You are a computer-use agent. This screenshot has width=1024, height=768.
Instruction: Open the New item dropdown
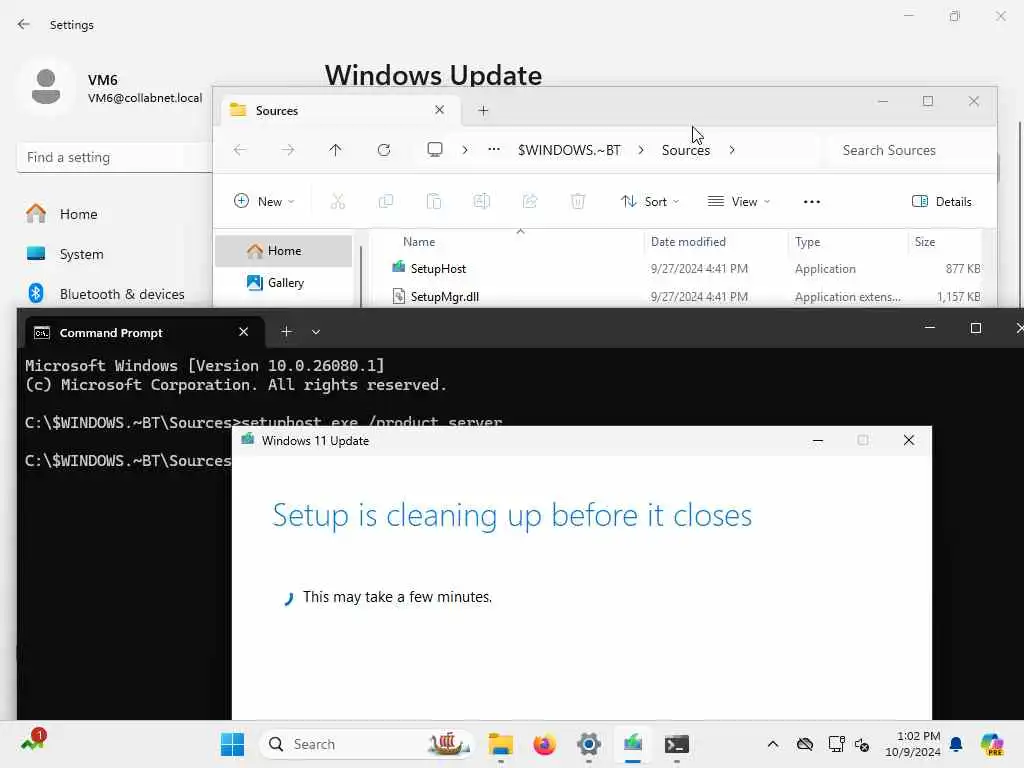click(264, 201)
